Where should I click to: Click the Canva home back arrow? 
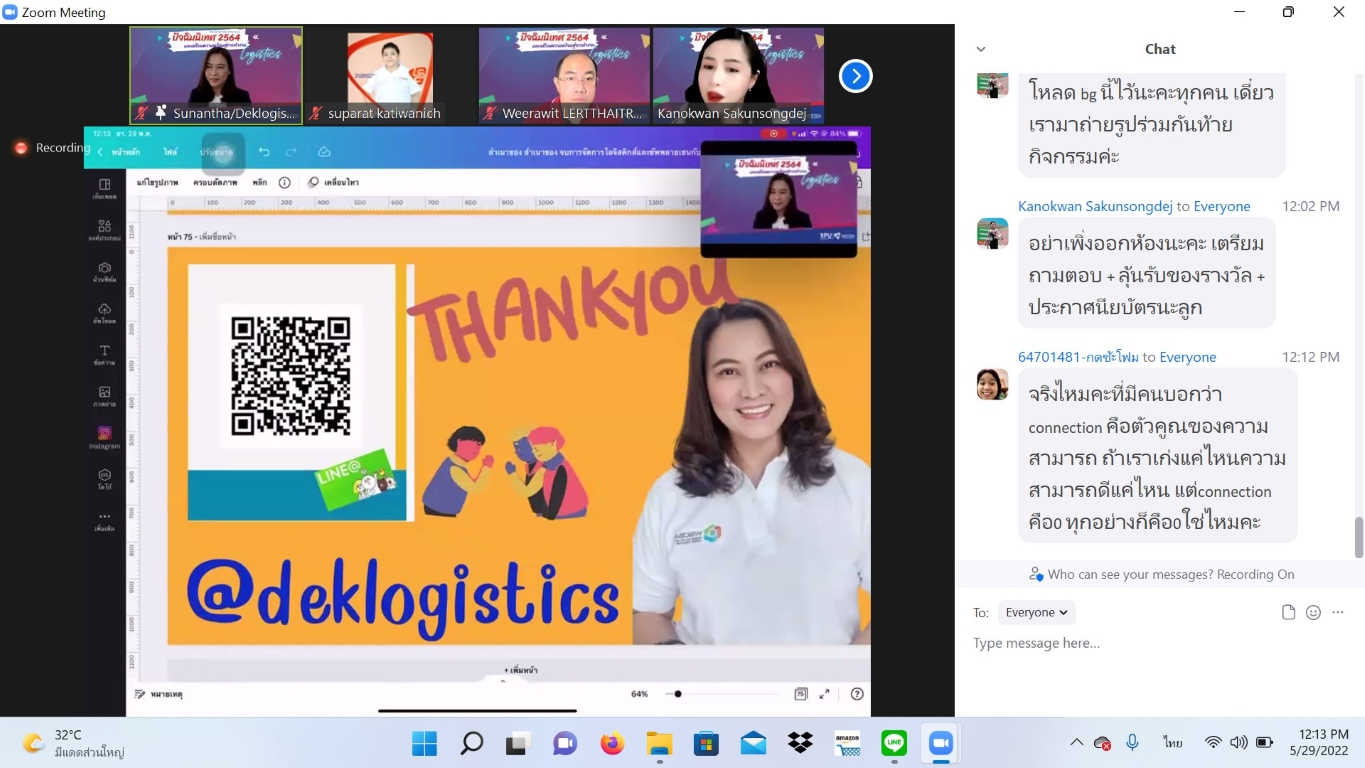tap(100, 152)
